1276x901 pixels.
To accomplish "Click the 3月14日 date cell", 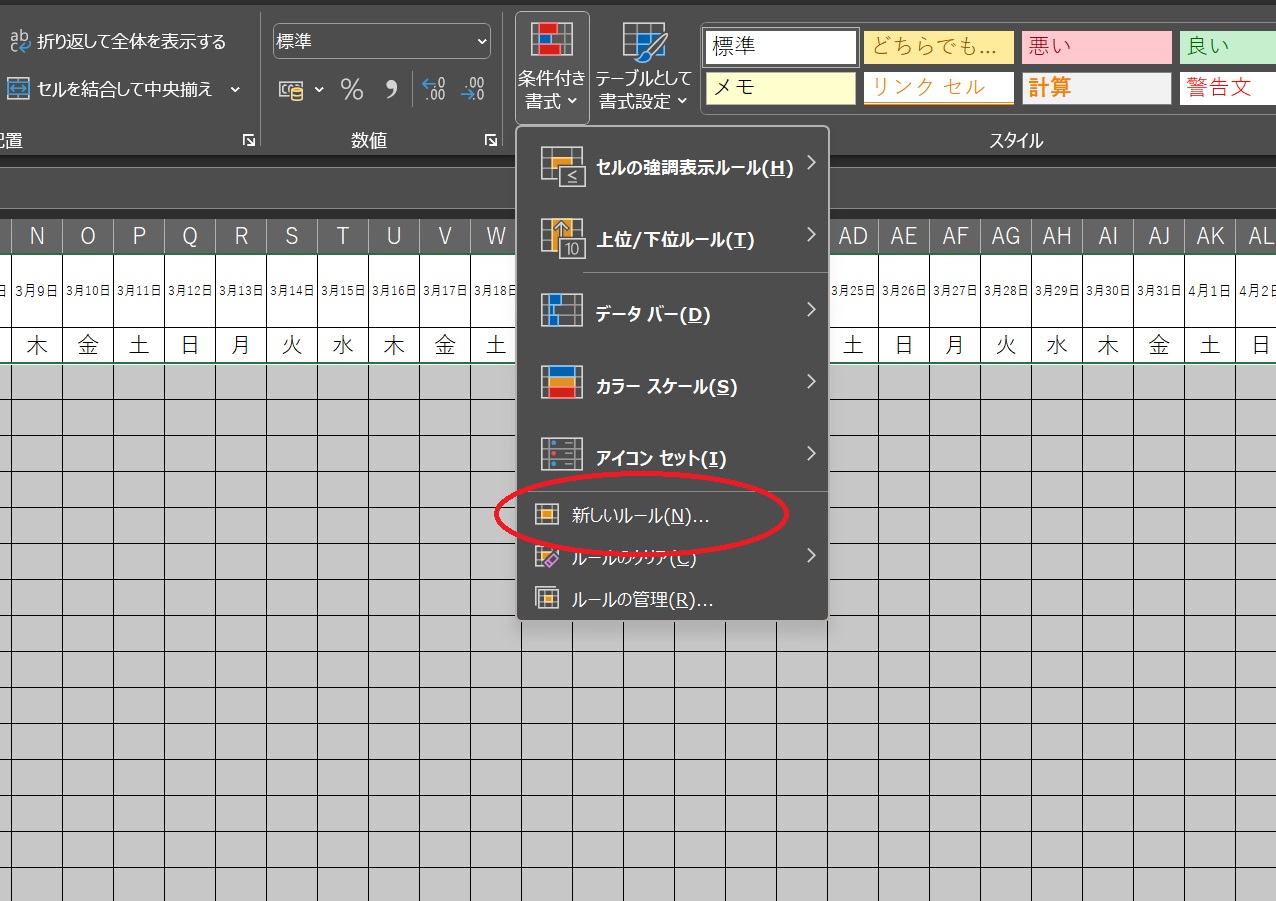I will 292,291.
